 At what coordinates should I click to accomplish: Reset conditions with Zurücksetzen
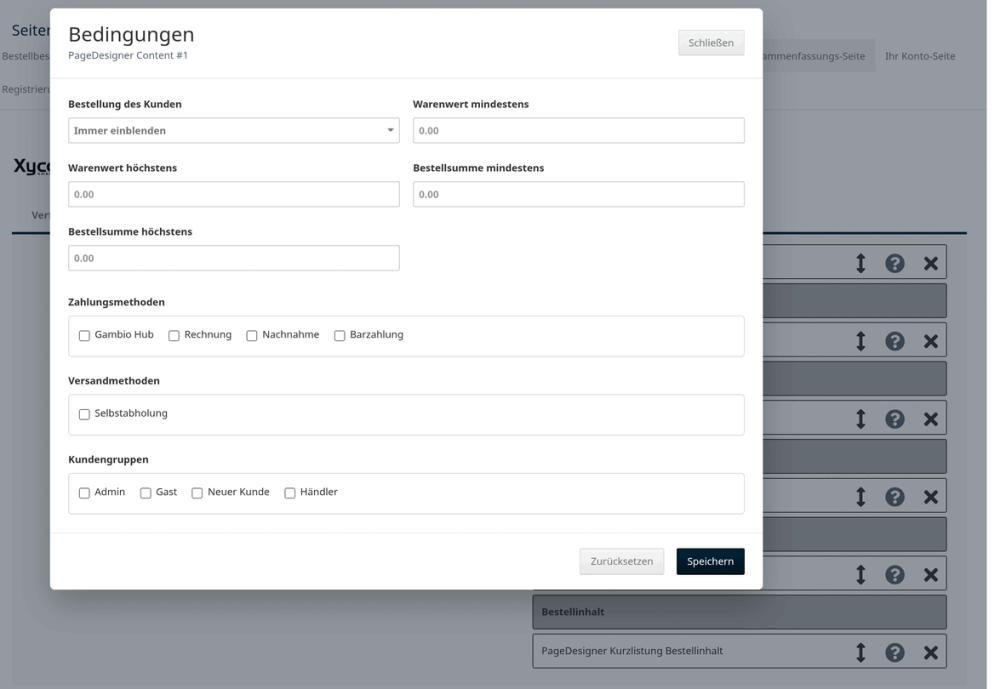point(622,561)
